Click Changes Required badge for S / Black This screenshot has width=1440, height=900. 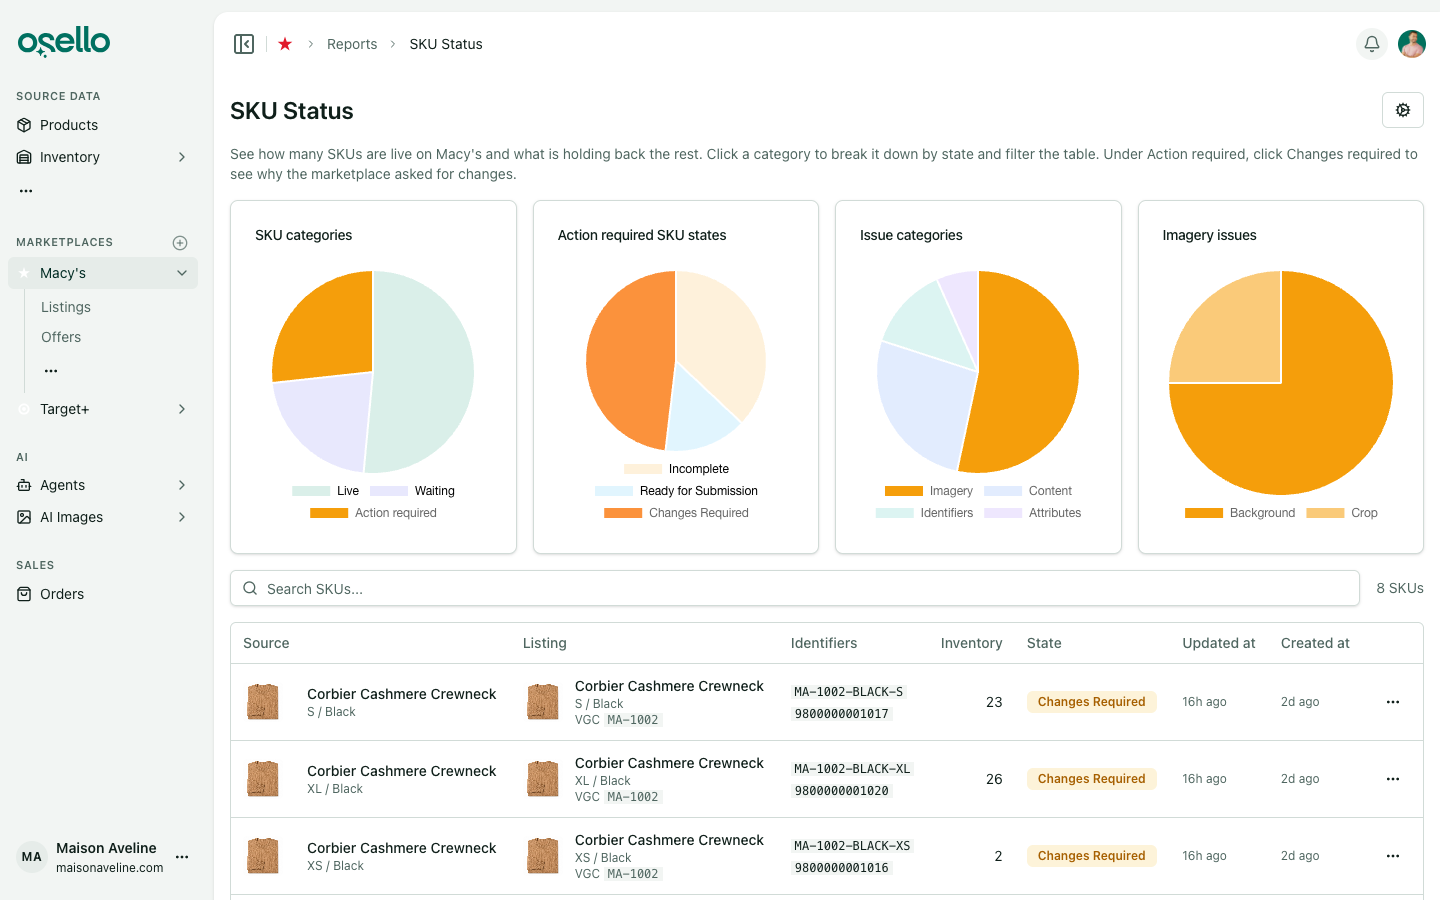tap(1091, 702)
